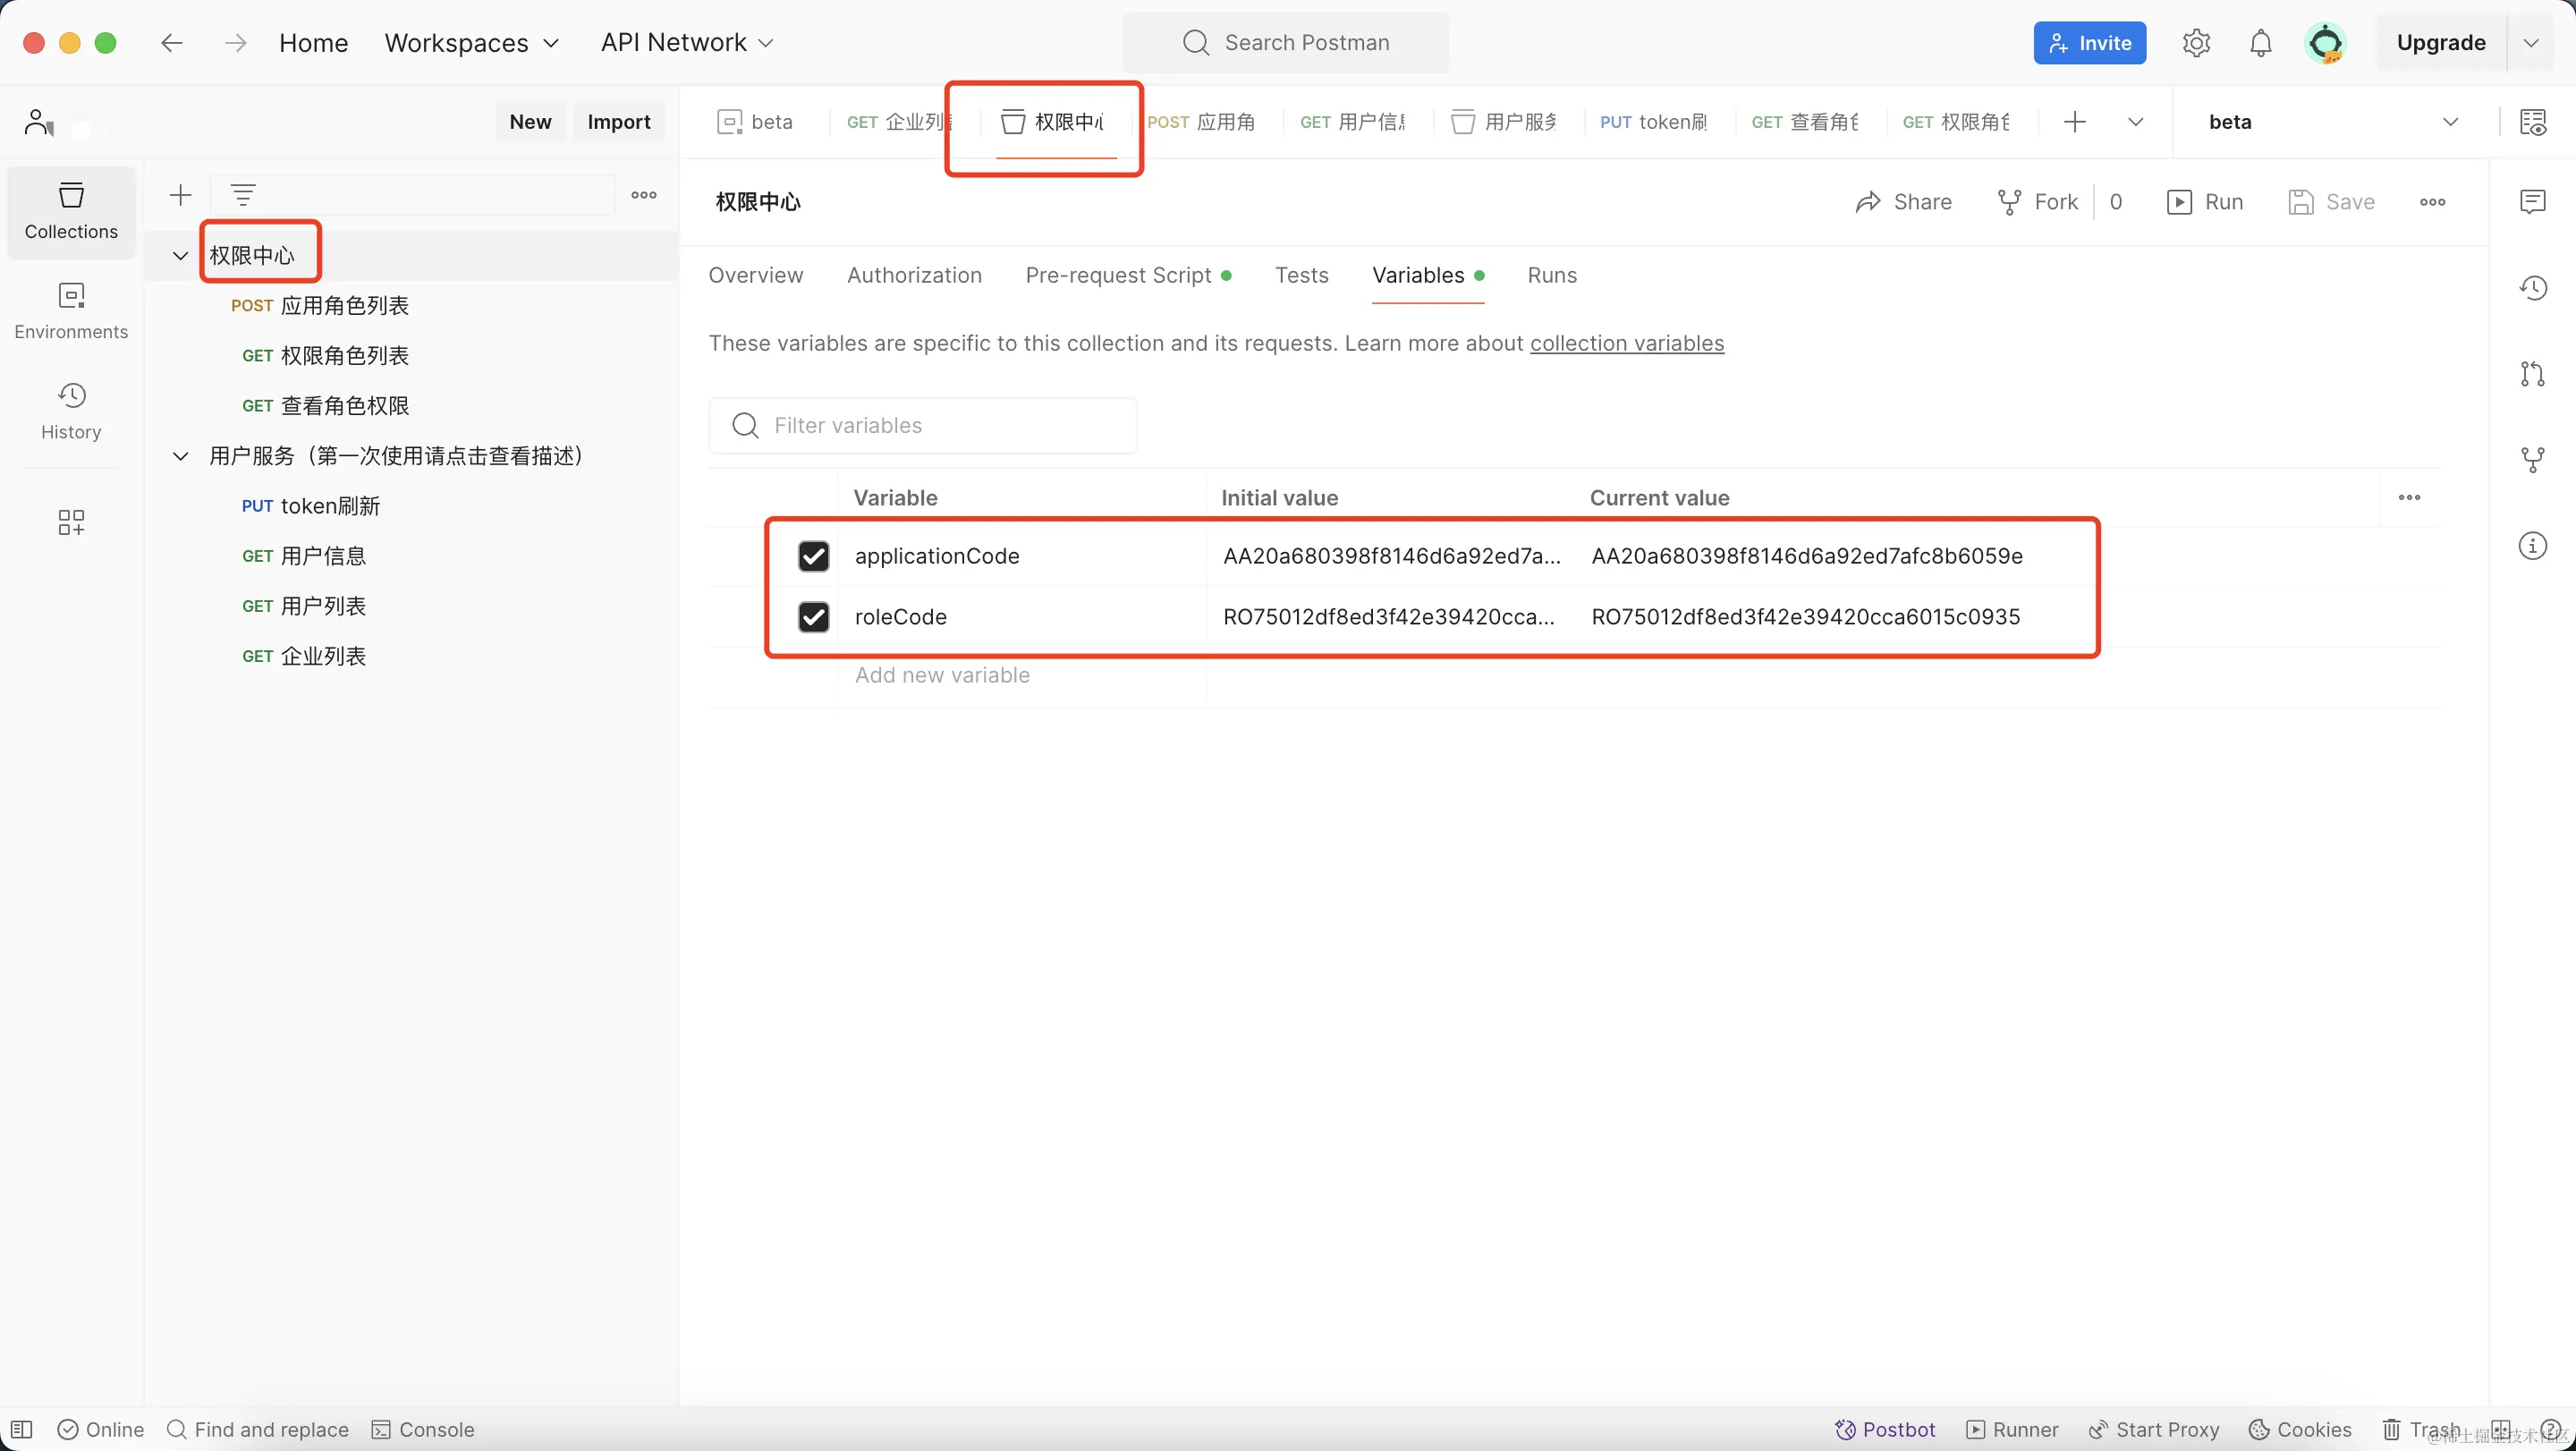Screen dimensions: 2576x1451
Task: Click the create new collection plus icon
Action: pyautogui.click(x=180, y=195)
